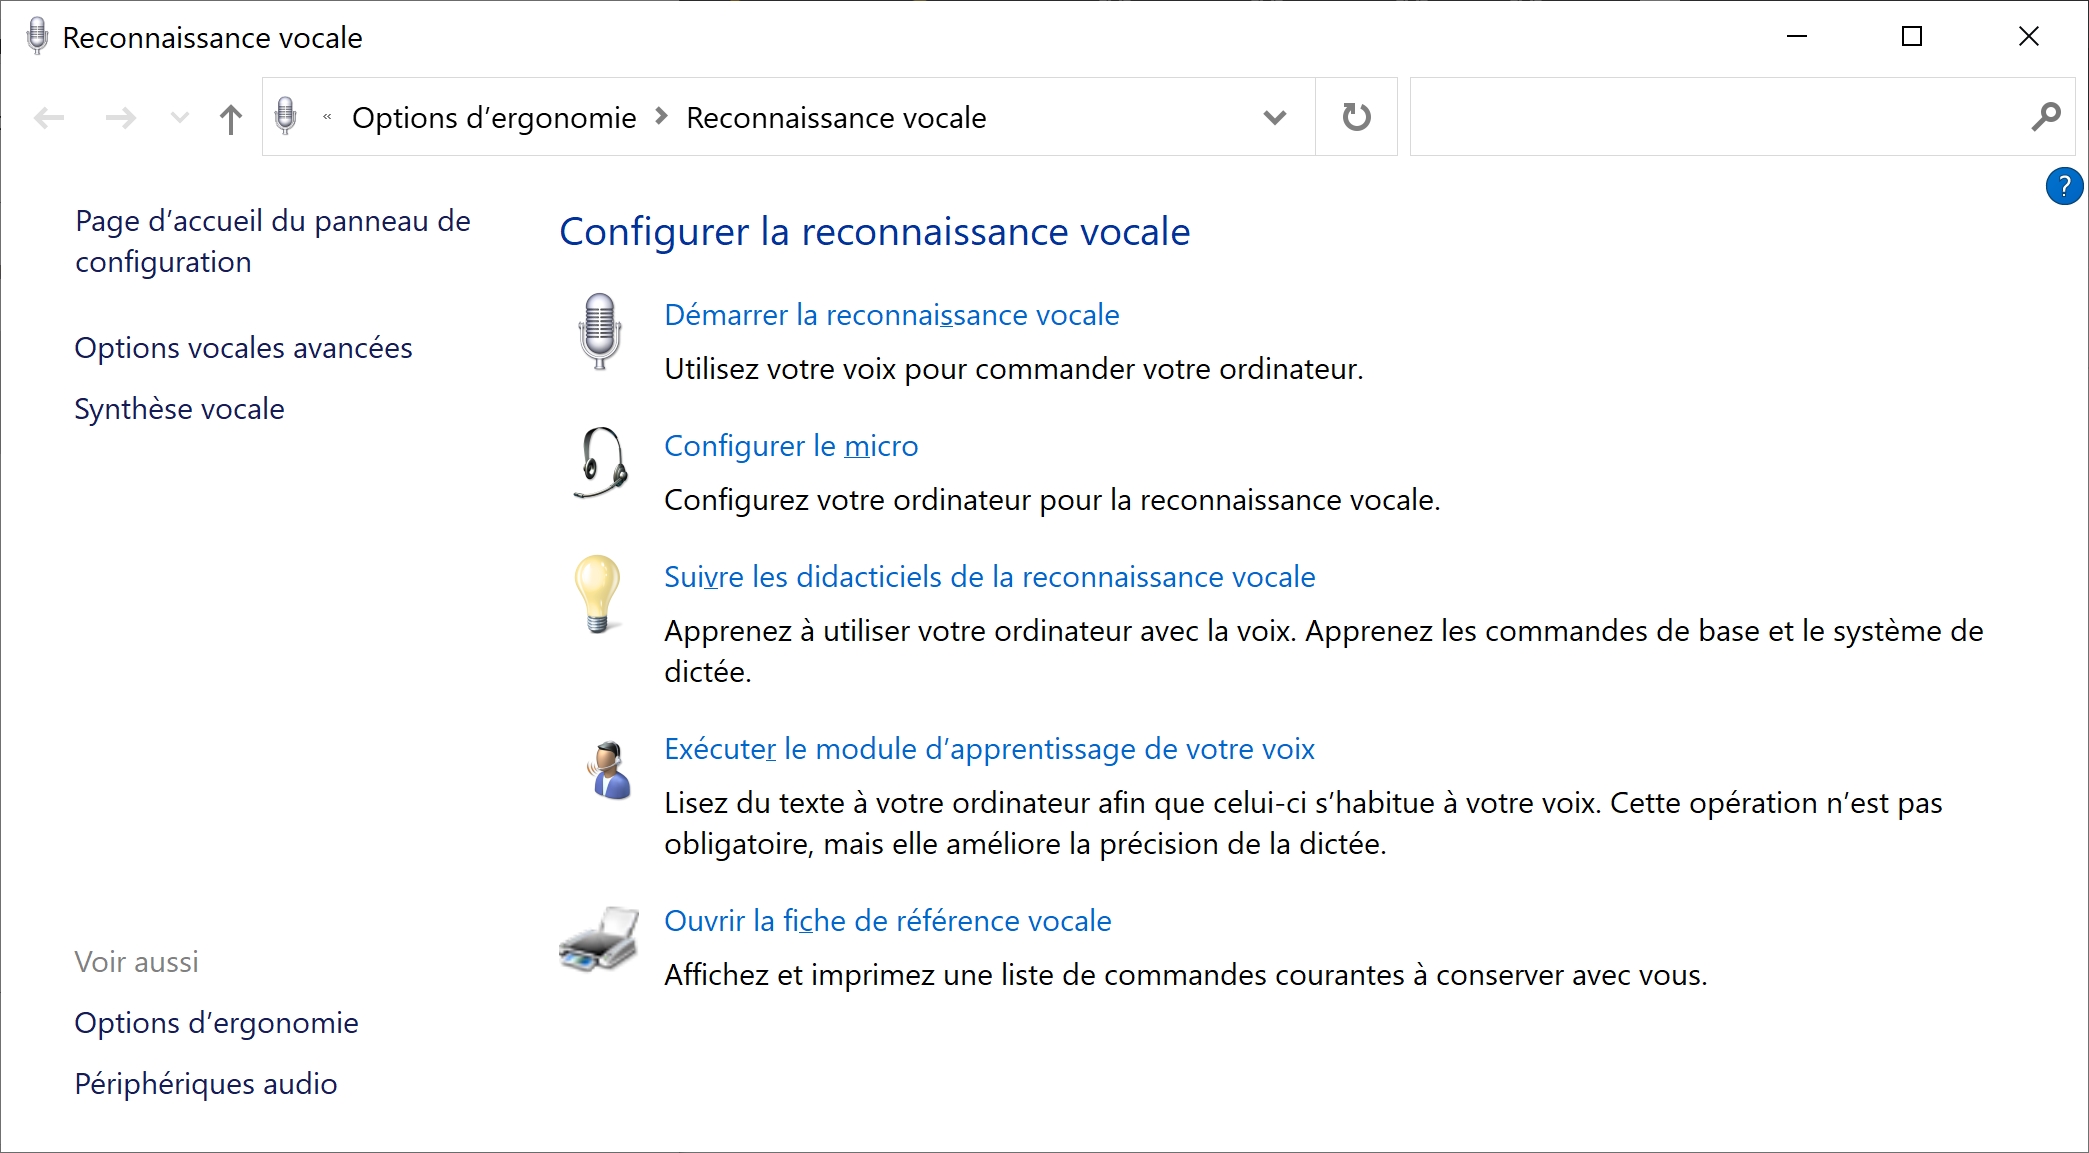Click the microphone icon for starting speech recognition

click(x=600, y=331)
